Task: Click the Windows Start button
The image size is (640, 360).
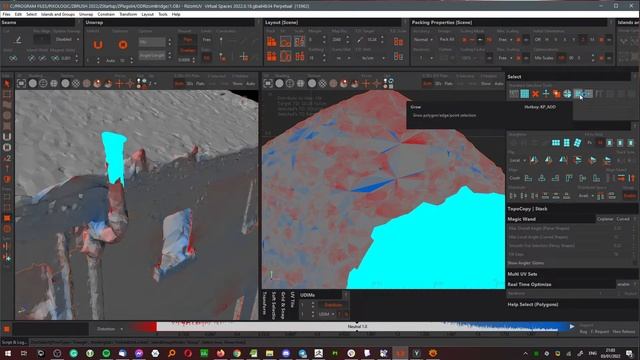Action: pyautogui.click(x=8, y=353)
